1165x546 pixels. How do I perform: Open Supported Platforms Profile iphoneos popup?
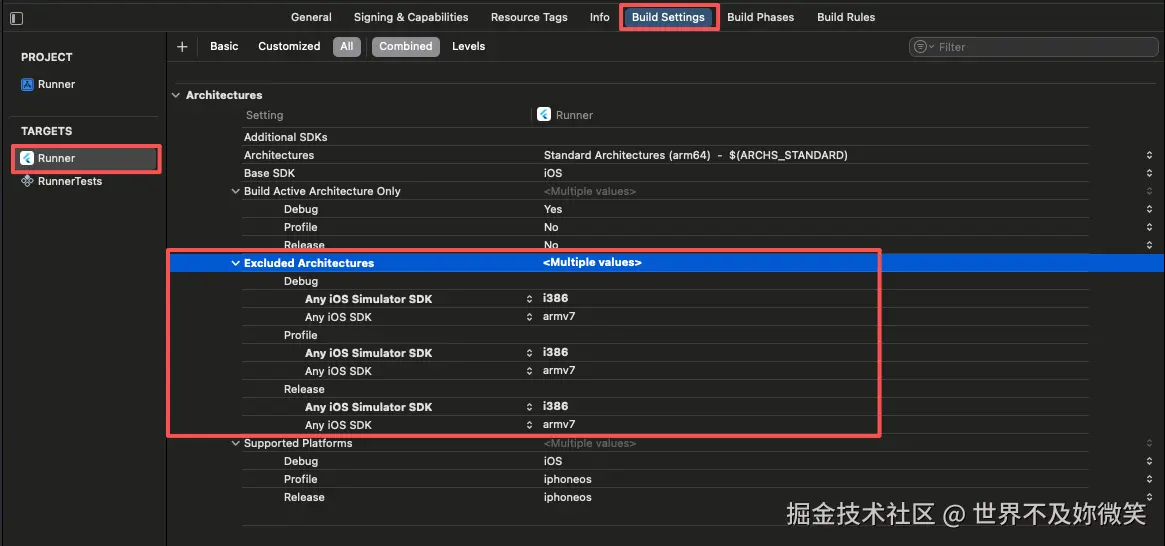click(1149, 479)
